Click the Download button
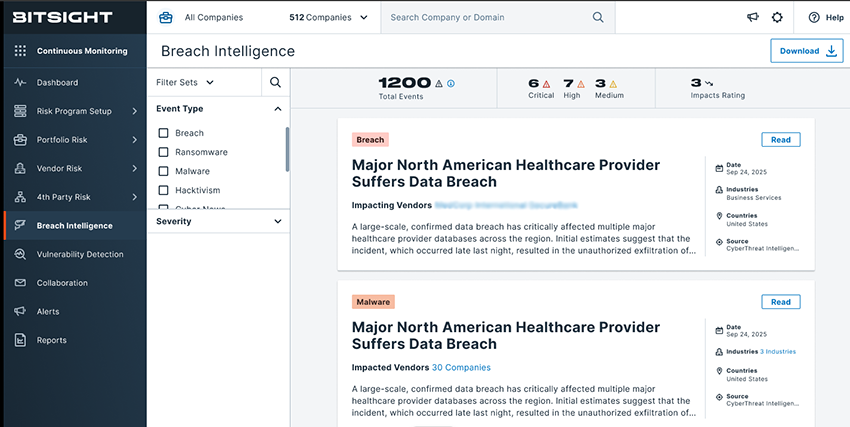850x427 pixels. click(x=807, y=51)
